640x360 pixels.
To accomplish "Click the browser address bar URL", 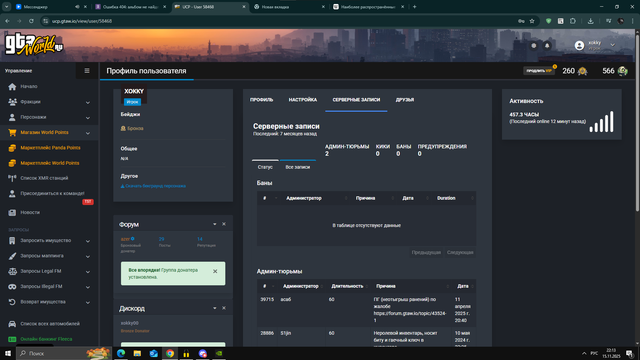I will [82, 21].
